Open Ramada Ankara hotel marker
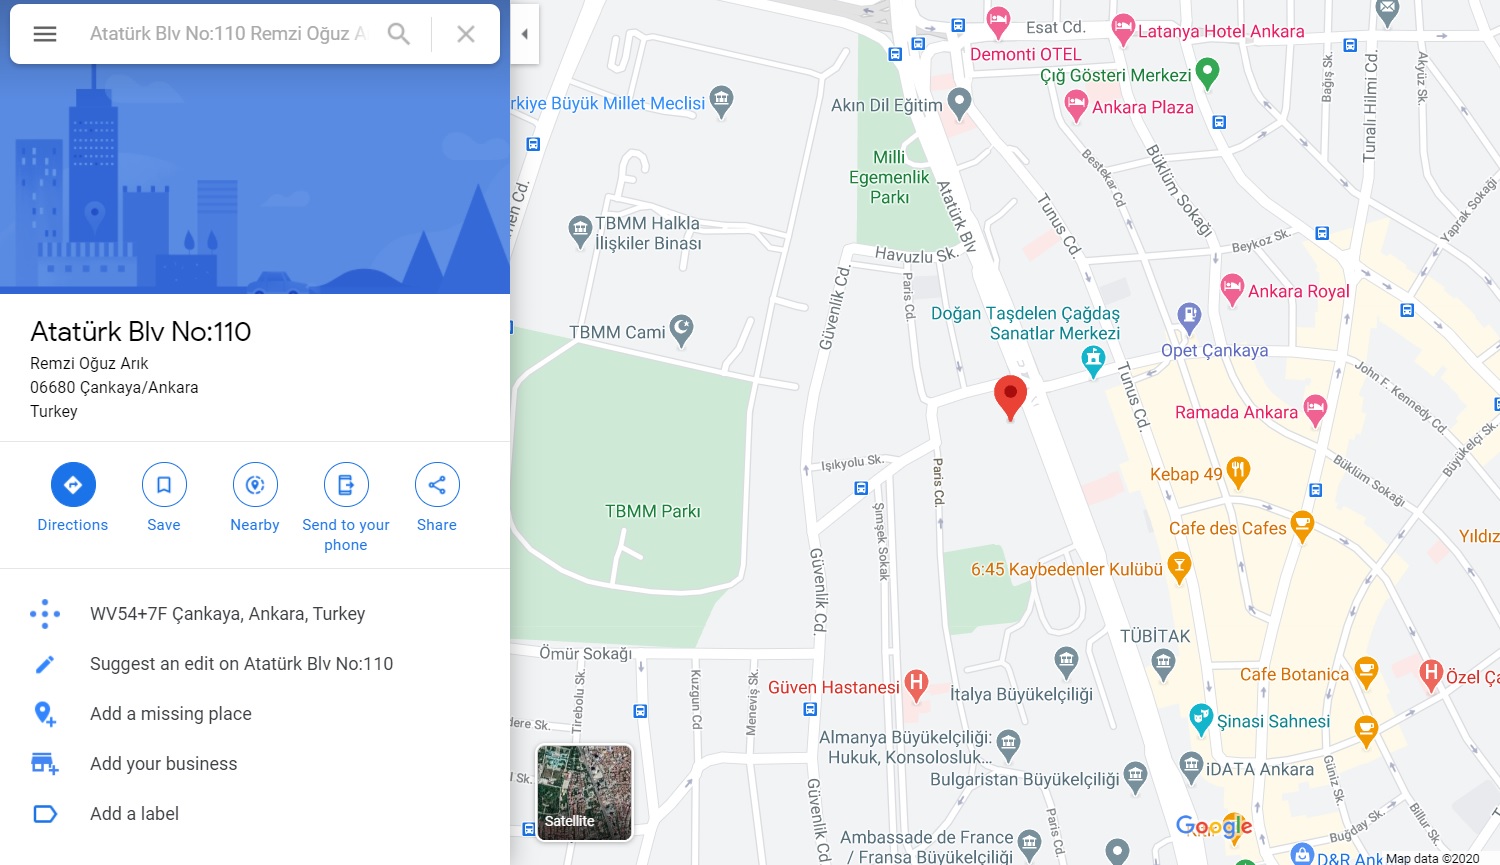This screenshot has height=865, width=1500. pyautogui.click(x=1315, y=410)
